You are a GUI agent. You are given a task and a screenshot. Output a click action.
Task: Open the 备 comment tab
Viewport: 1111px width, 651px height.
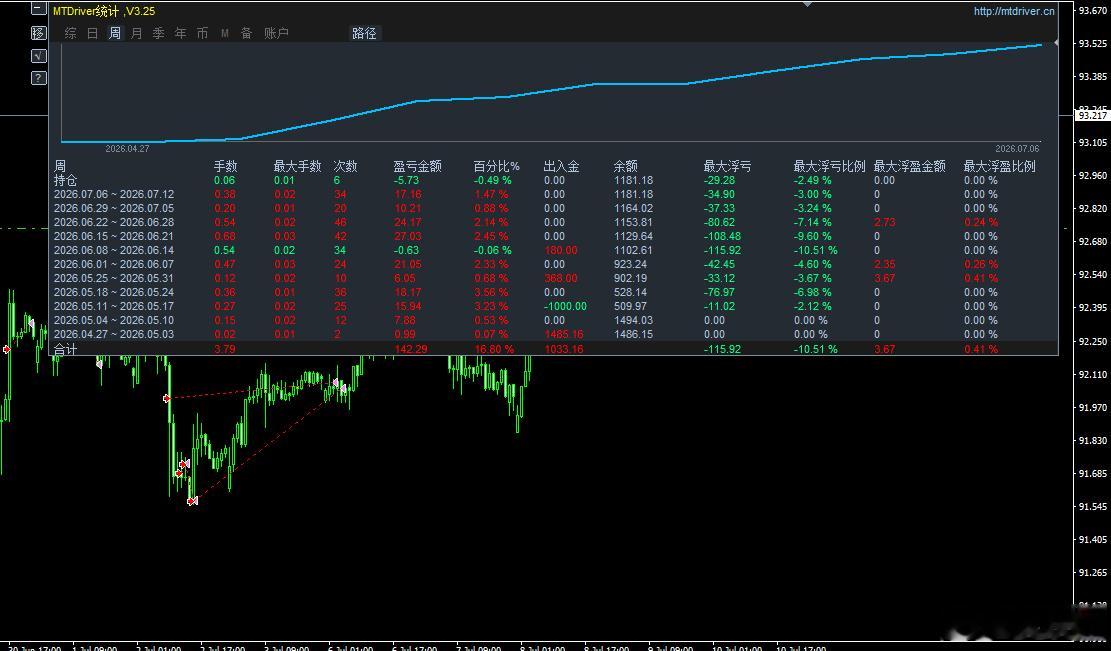tap(247, 33)
